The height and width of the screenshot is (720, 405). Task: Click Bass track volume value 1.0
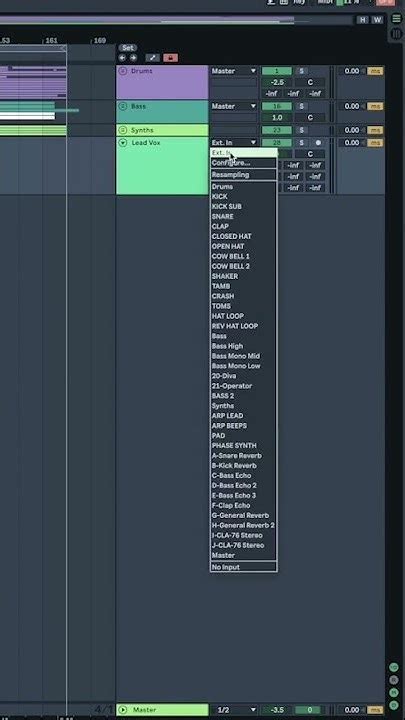(x=276, y=118)
